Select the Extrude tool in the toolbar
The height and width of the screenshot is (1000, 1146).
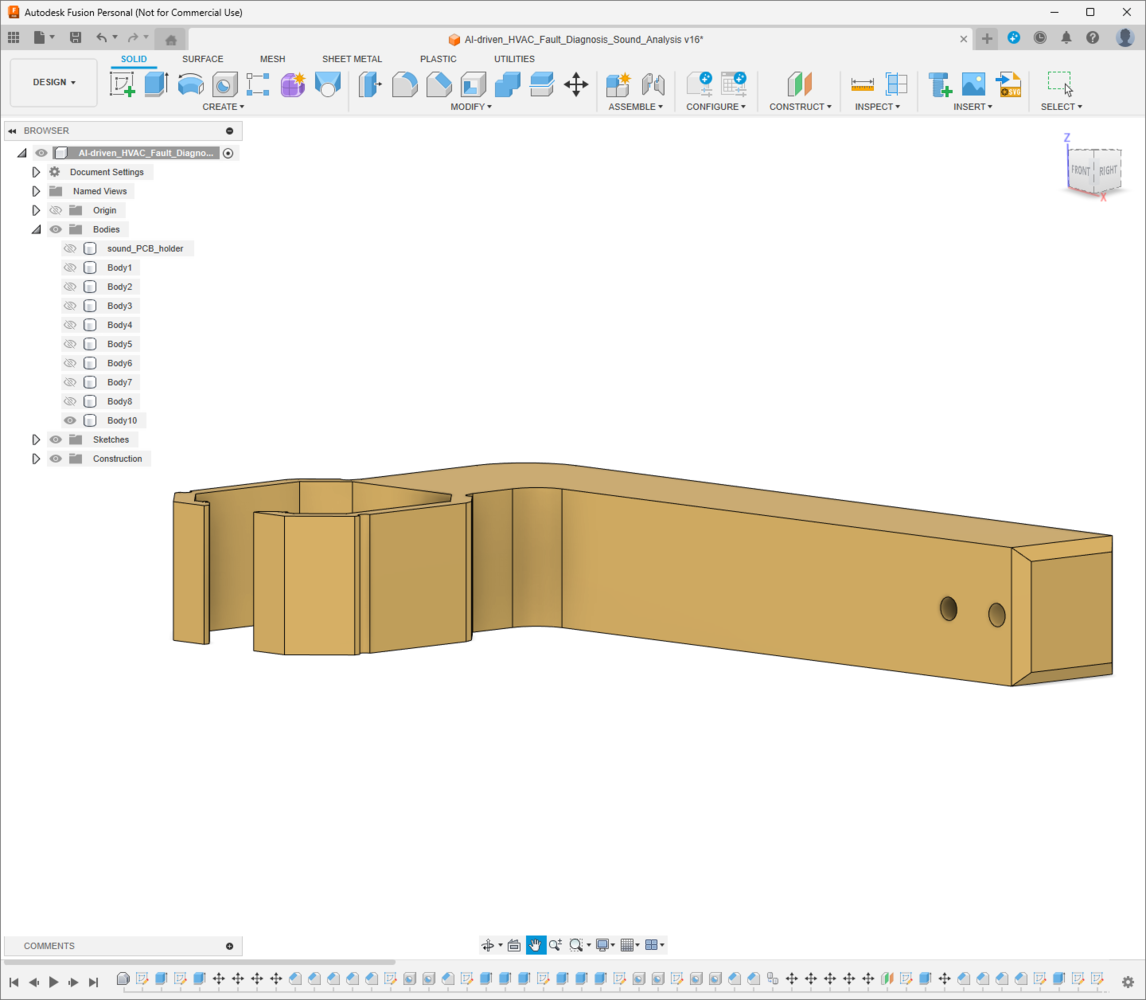tap(156, 84)
